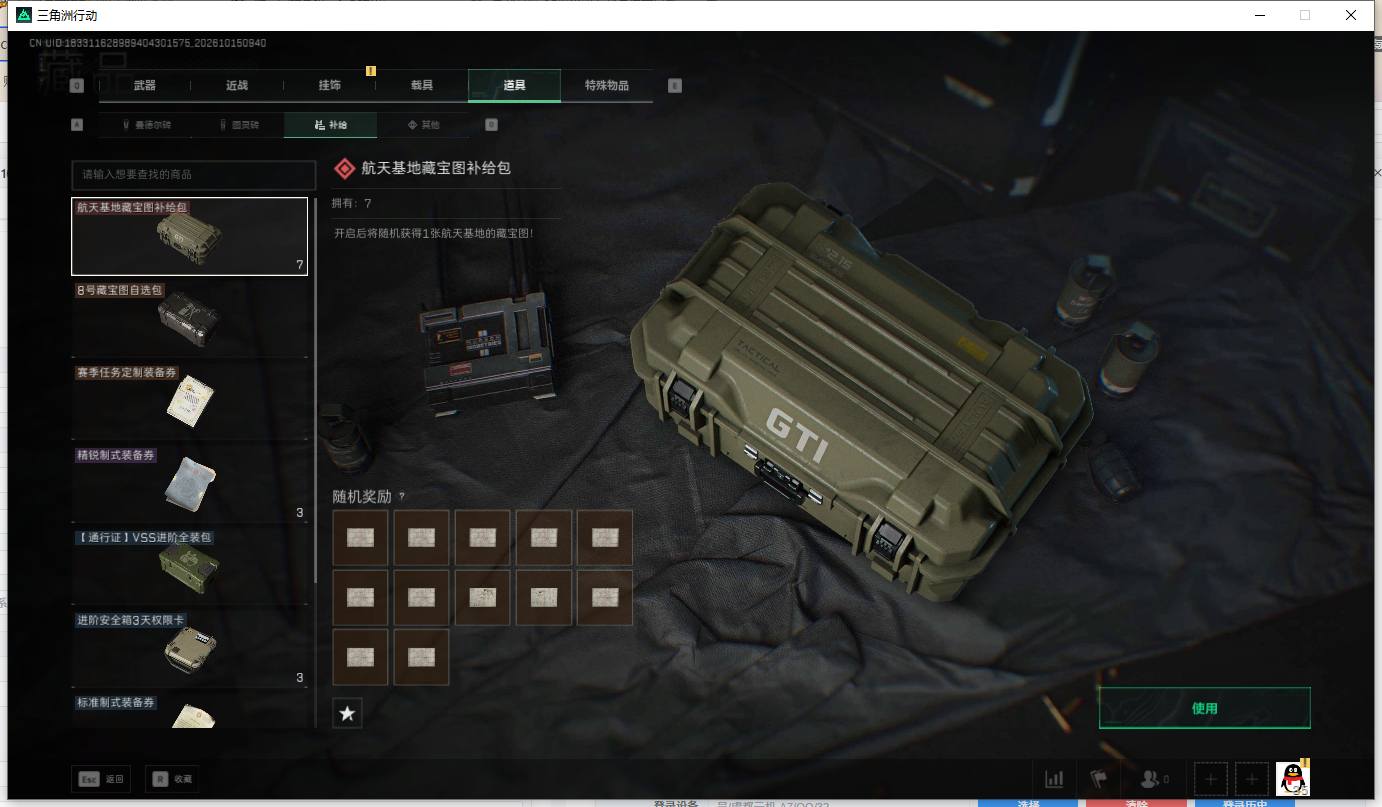The width and height of the screenshot is (1382, 807).
Task: Click the first empty teammate plus slot
Action: 1211,779
